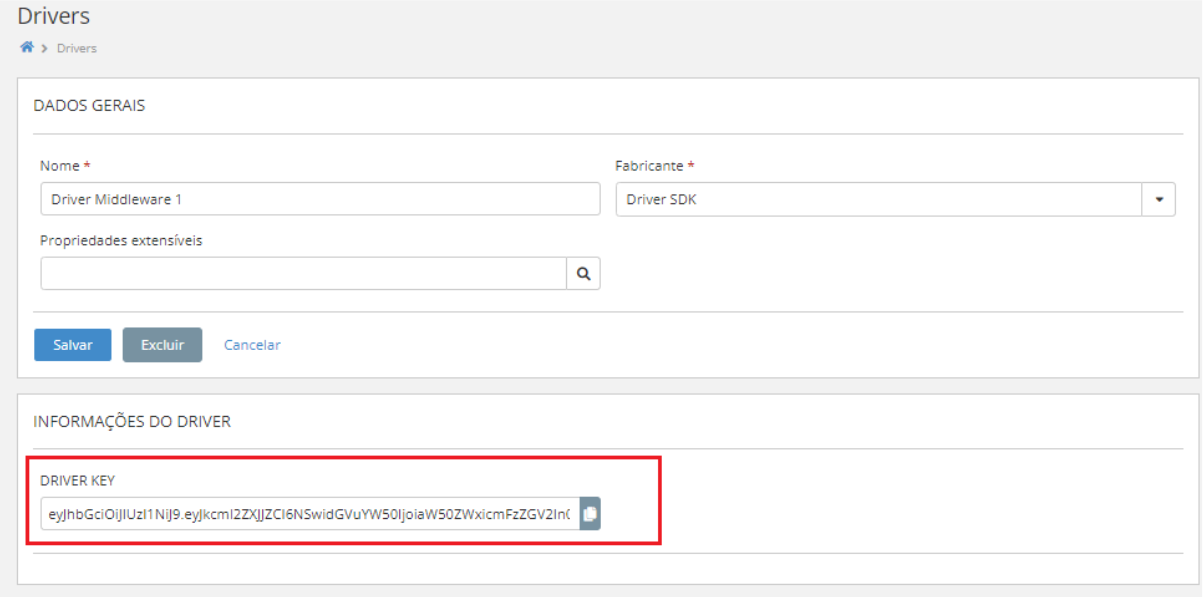Image resolution: width=1203 pixels, height=597 pixels.
Task: Click the Fabricante field label
Action: (649, 166)
